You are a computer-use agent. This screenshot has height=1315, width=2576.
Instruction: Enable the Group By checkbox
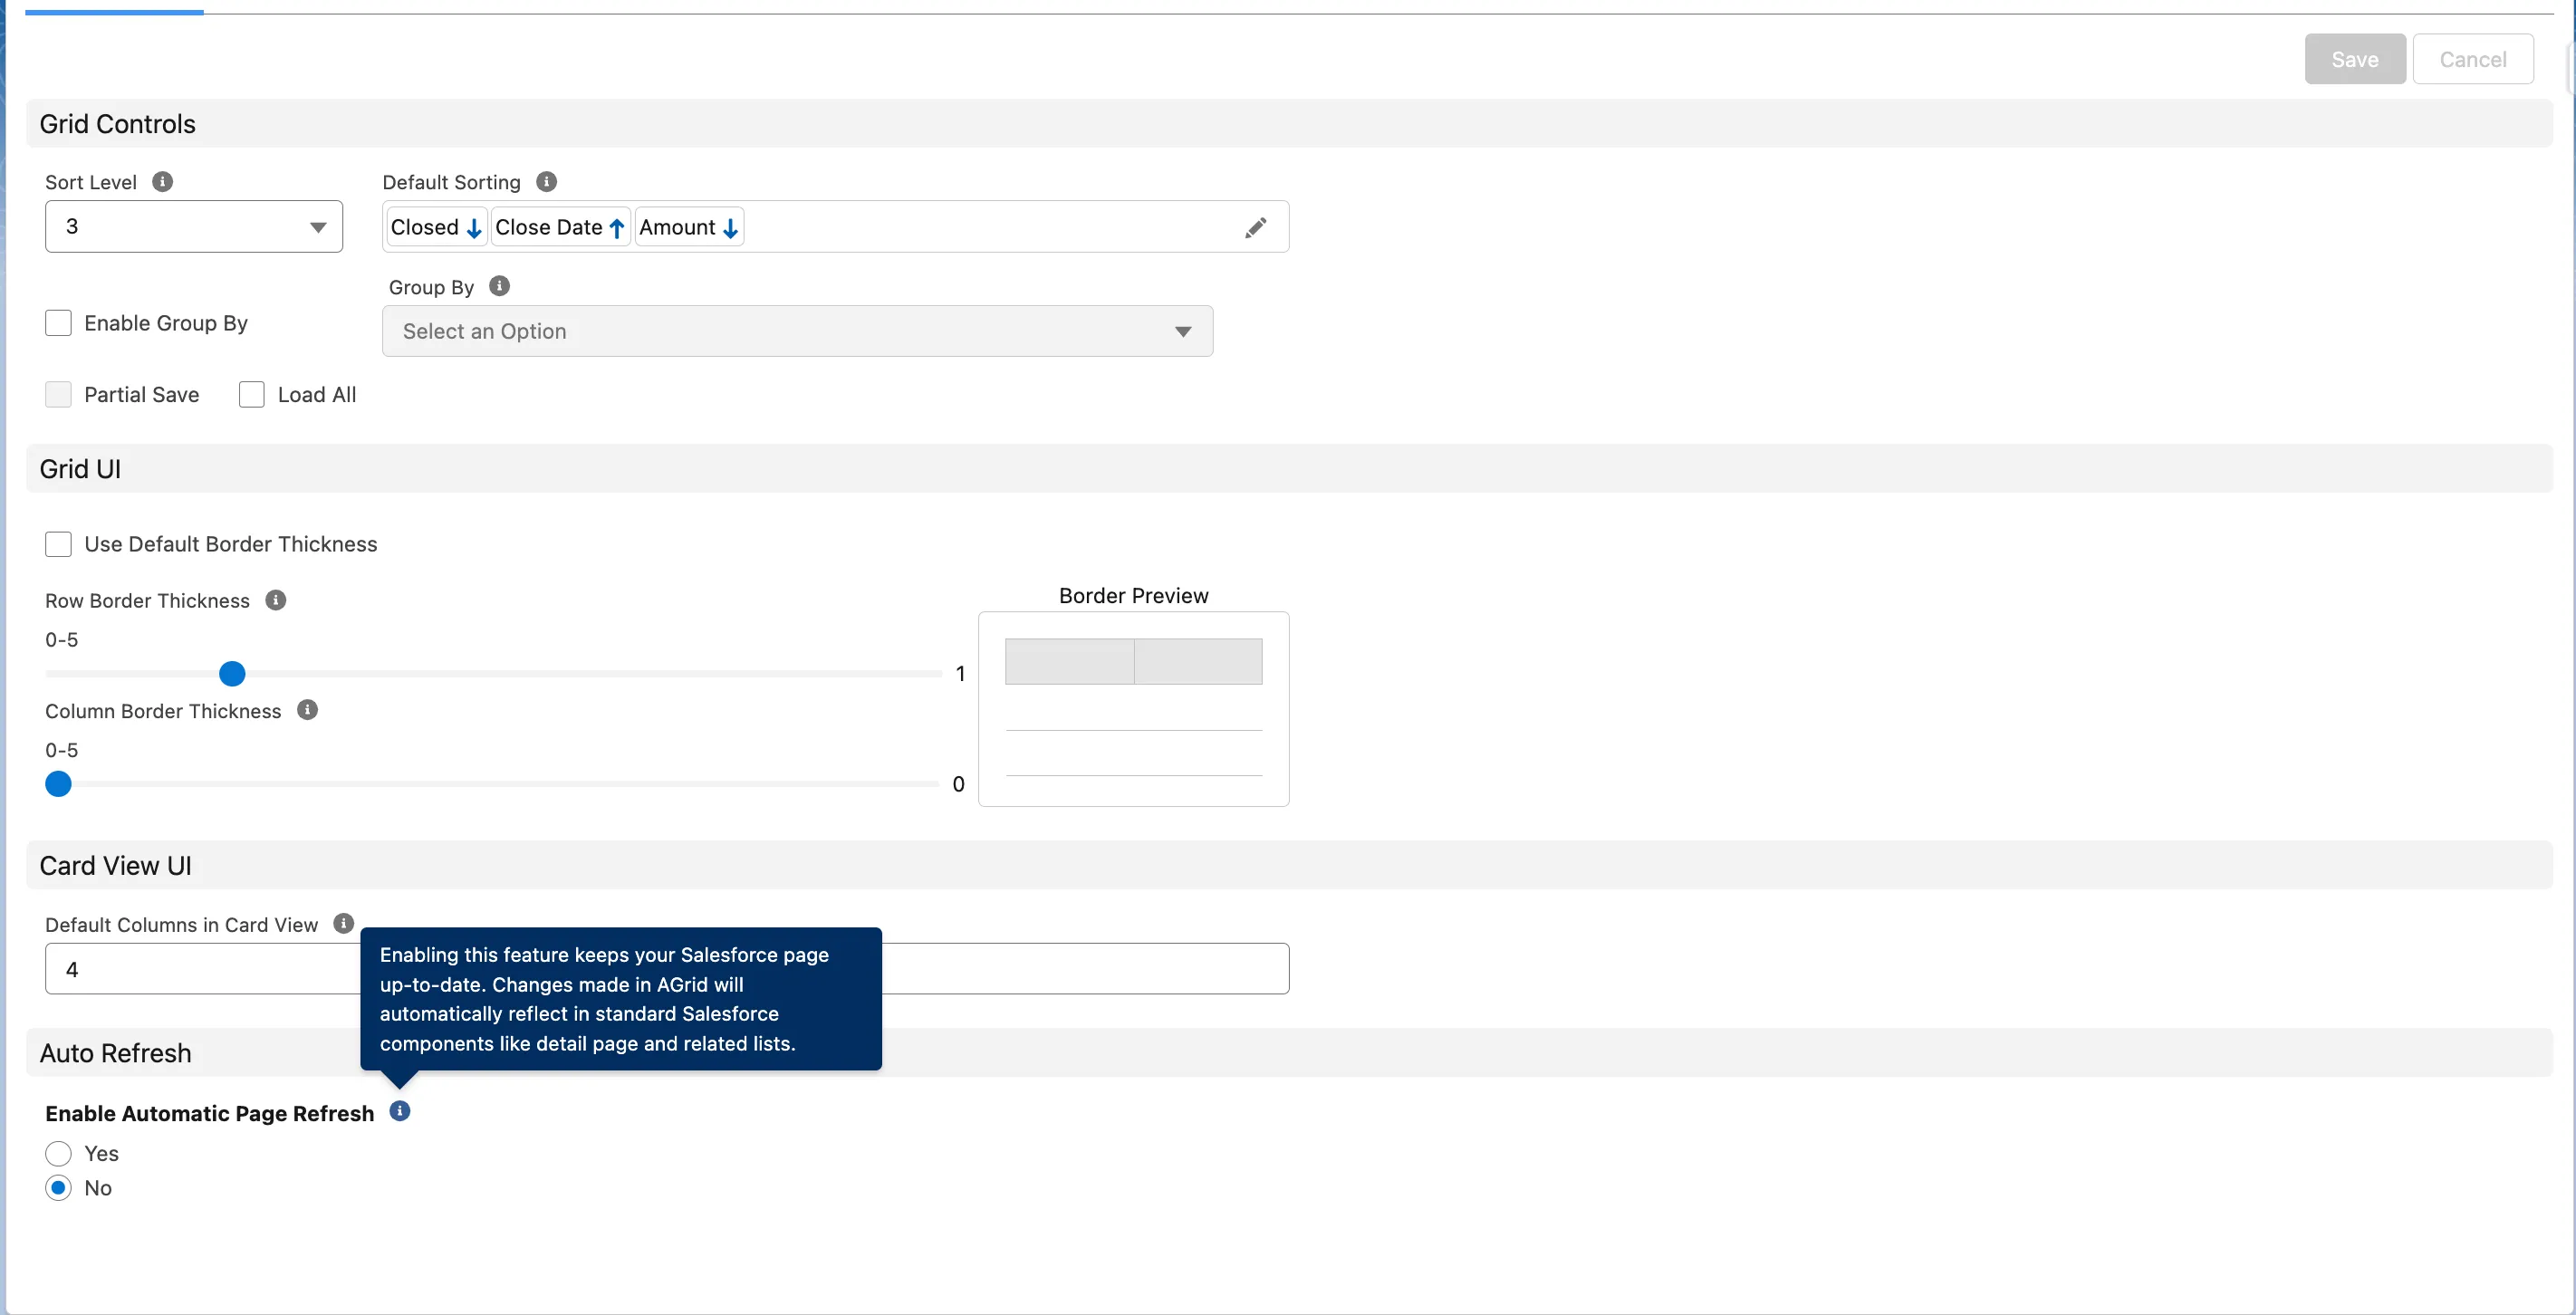(x=58, y=323)
